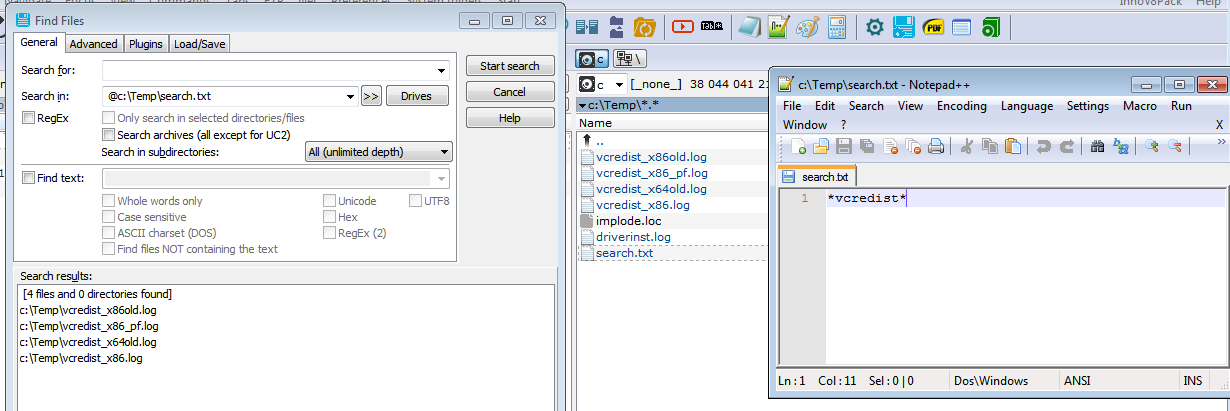Open Encoding menu in Notepad++

coord(962,106)
